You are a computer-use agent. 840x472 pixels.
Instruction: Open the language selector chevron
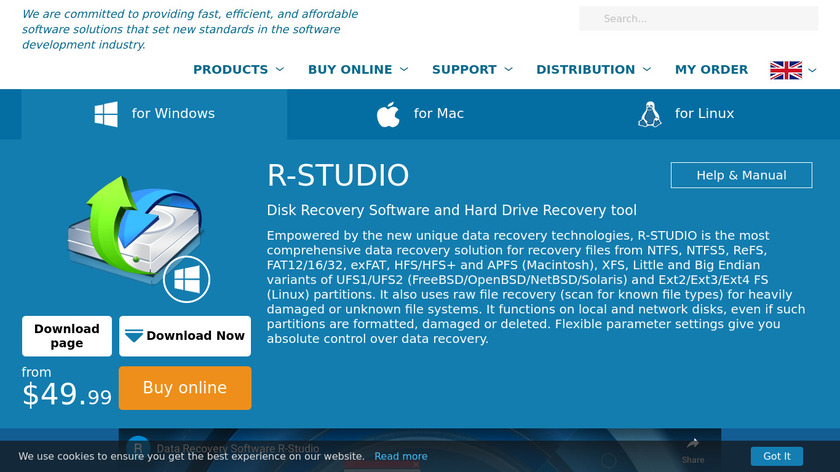[812, 70]
